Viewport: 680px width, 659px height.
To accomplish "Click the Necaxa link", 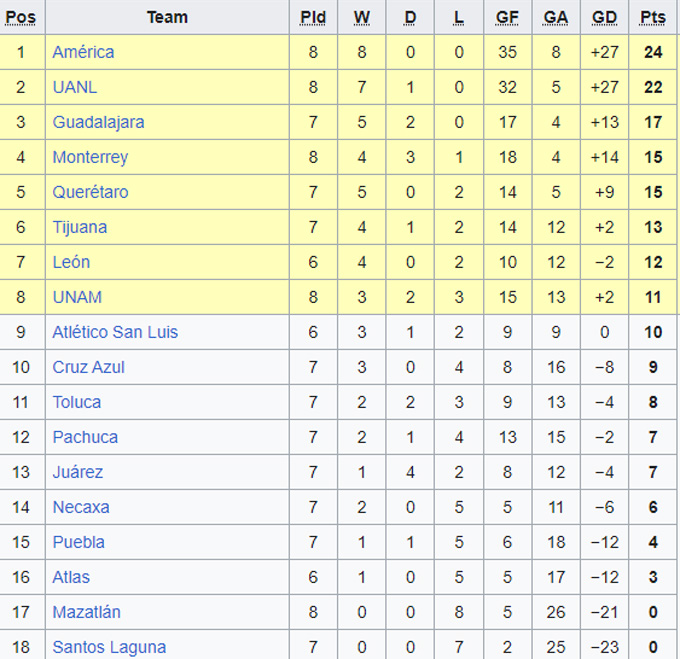I will [81, 507].
